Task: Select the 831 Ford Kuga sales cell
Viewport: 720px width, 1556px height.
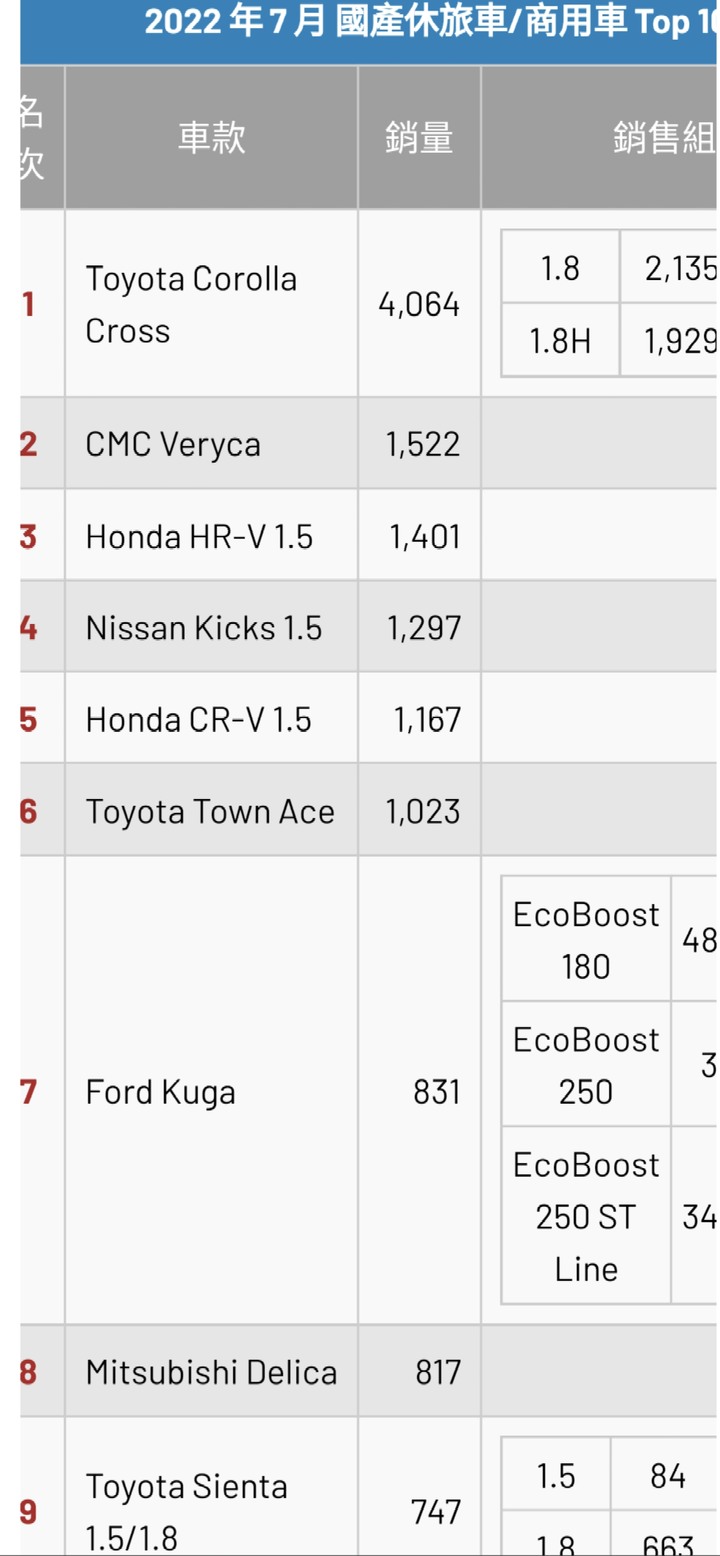Action: click(x=419, y=1091)
